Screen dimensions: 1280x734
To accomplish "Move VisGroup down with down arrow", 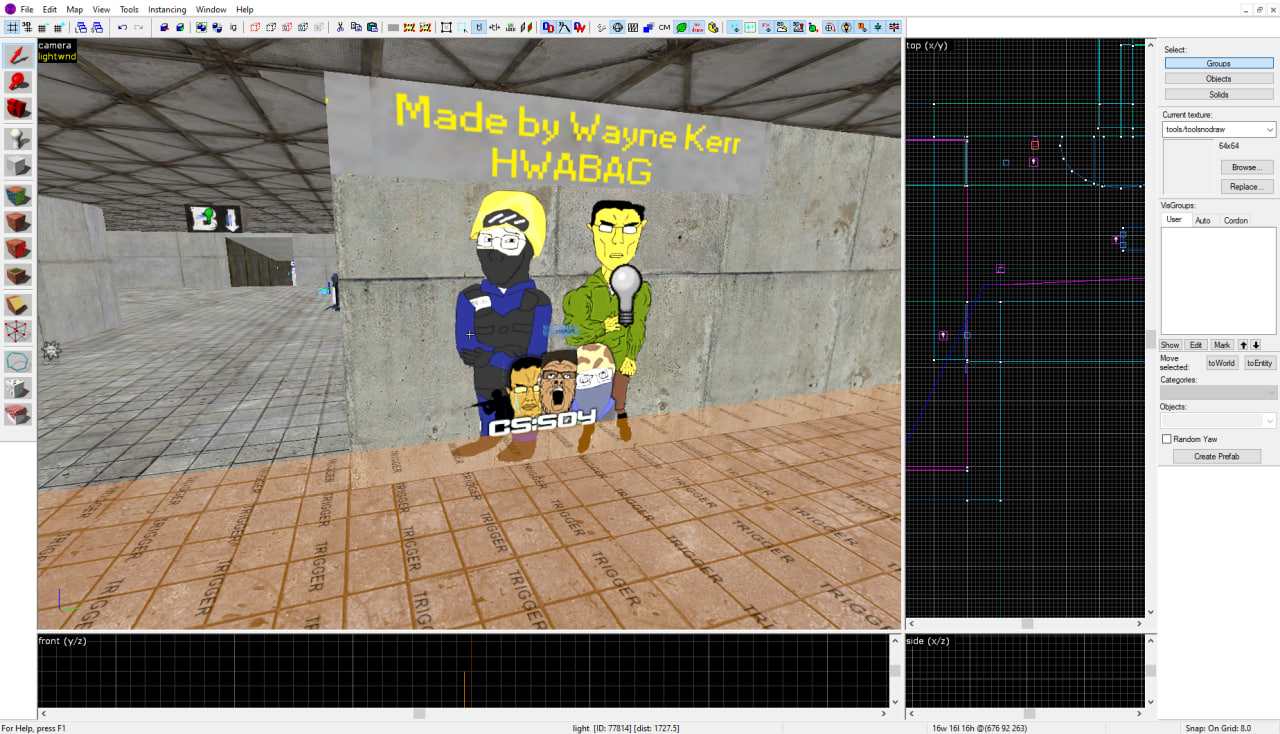I will click(x=1256, y=345).
